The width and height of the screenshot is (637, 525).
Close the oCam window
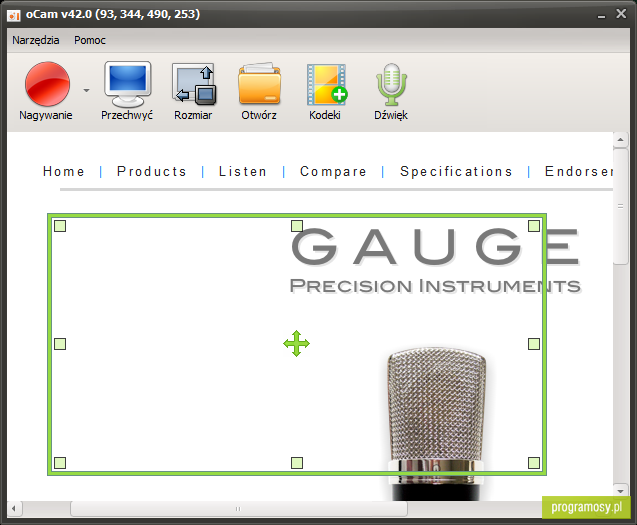[x=621, y=14]
